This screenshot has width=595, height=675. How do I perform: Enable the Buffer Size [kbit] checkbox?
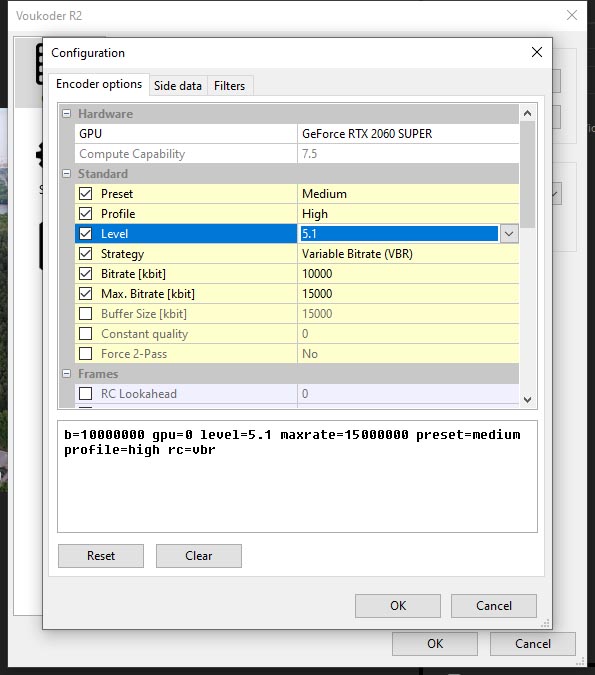[x=86, y=313]
